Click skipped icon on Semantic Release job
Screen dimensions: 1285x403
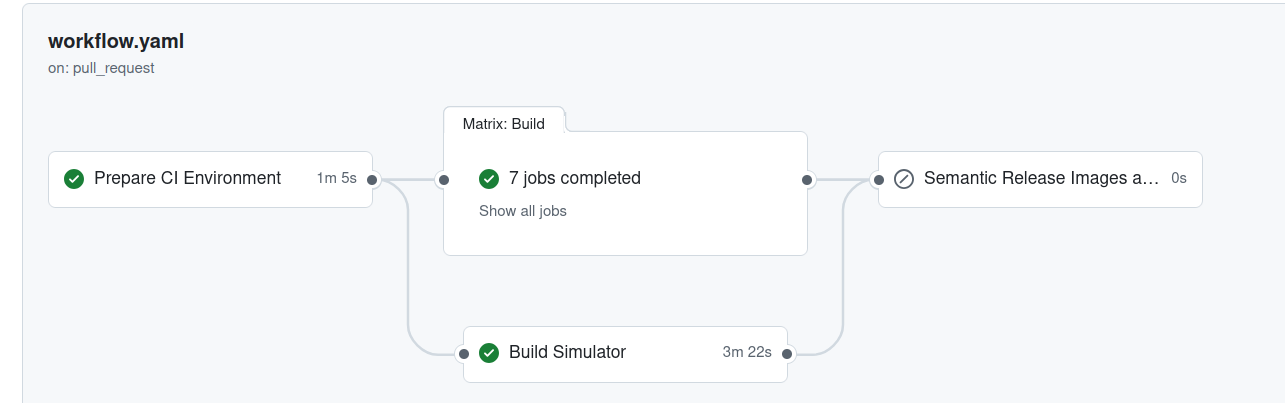(x=904, y=179)
